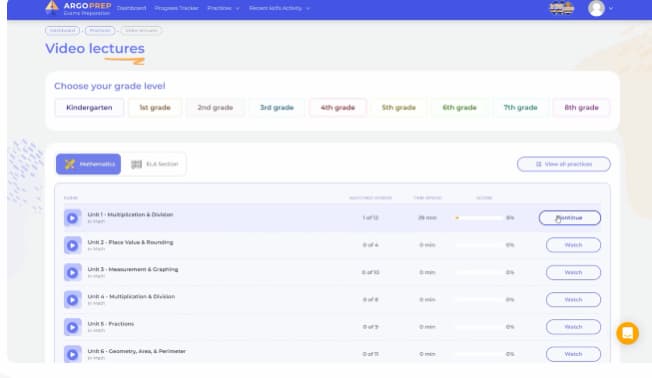This screenshot has width=652, height=378.
Task: Click Watch for Unit 6 Geometry
Action: coord(573,354)
